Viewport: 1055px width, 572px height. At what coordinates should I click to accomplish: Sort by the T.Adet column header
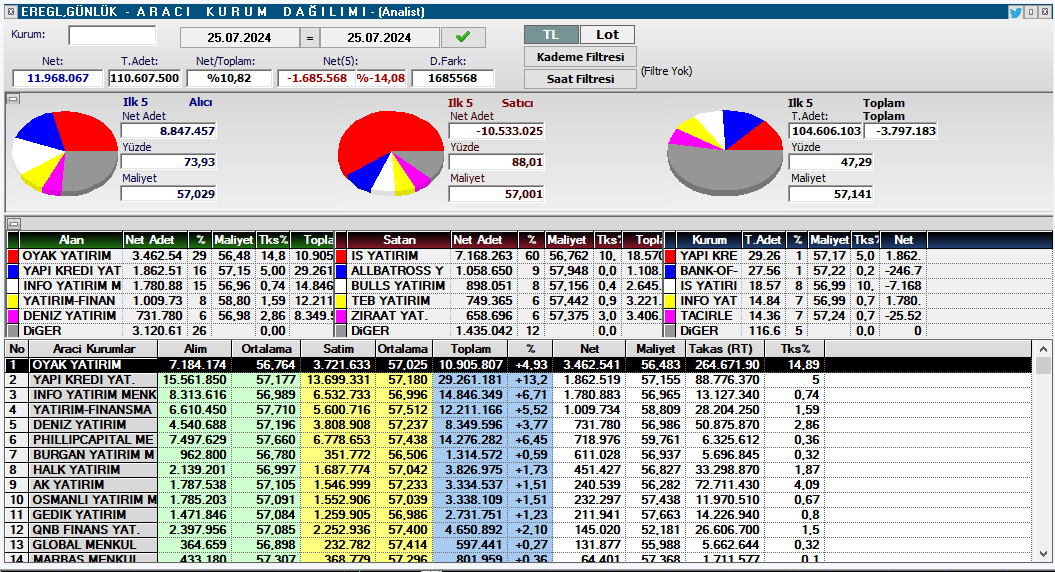click(763, 240)
